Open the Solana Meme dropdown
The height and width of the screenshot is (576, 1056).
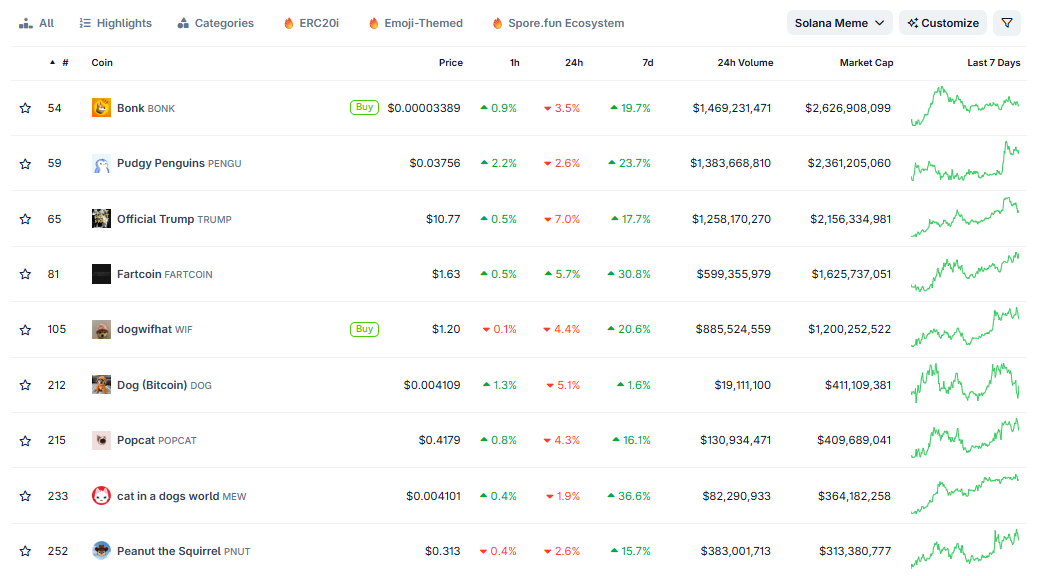coord(839,23)
